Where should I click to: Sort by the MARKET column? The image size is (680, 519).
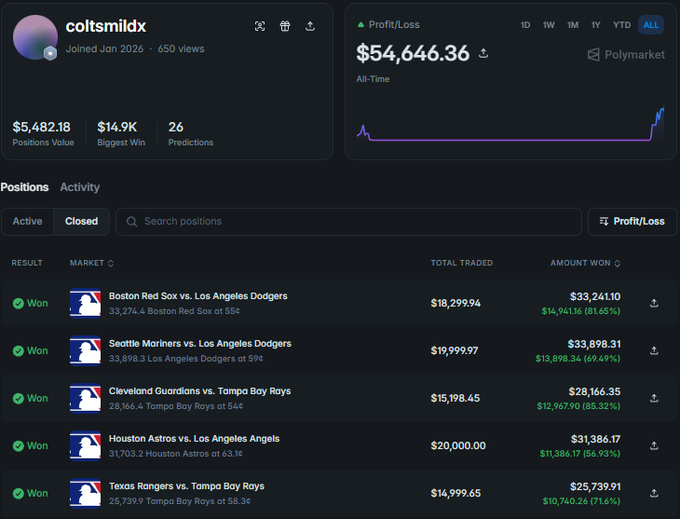coord(92,263)
